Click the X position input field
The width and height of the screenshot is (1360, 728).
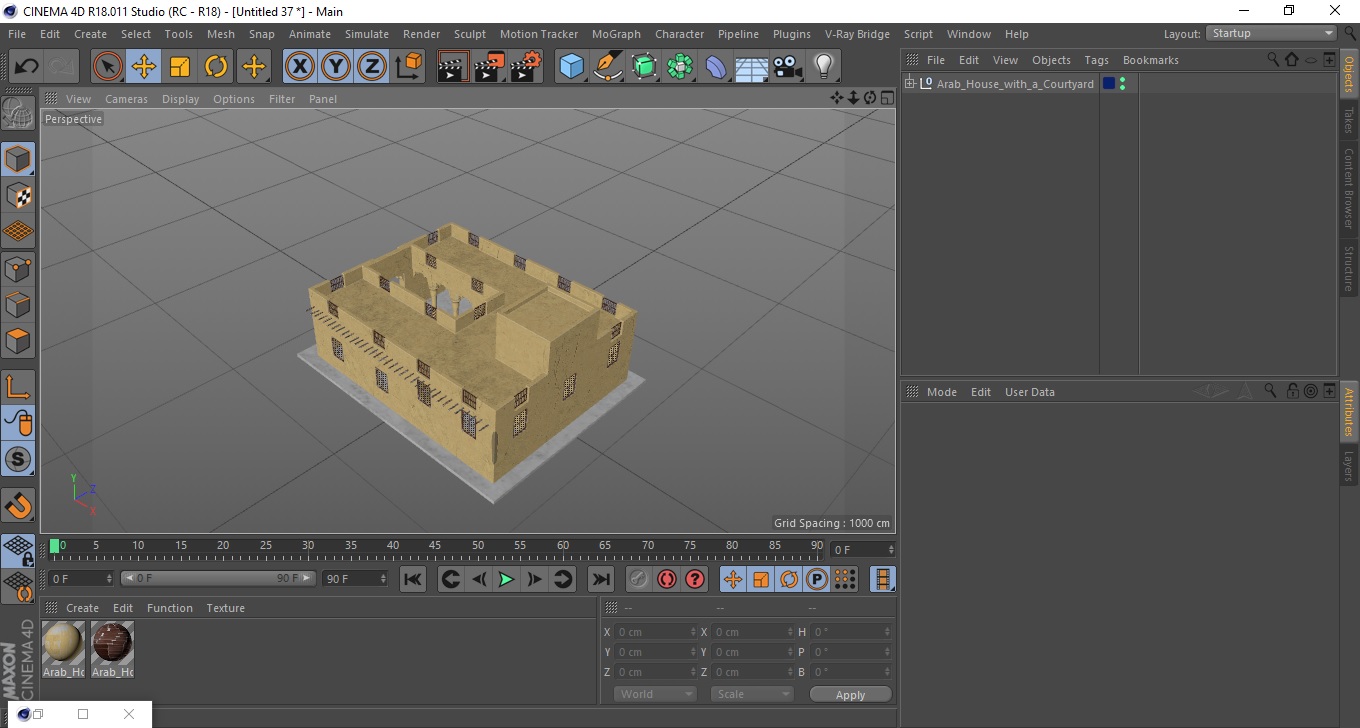(656, 632)
